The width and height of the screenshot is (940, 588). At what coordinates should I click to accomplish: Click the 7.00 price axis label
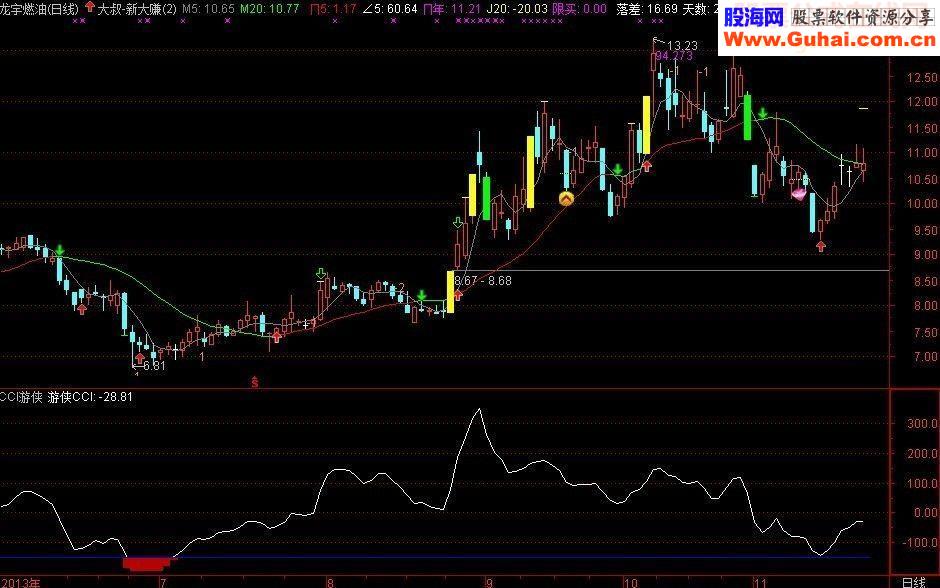click(926, 357)
